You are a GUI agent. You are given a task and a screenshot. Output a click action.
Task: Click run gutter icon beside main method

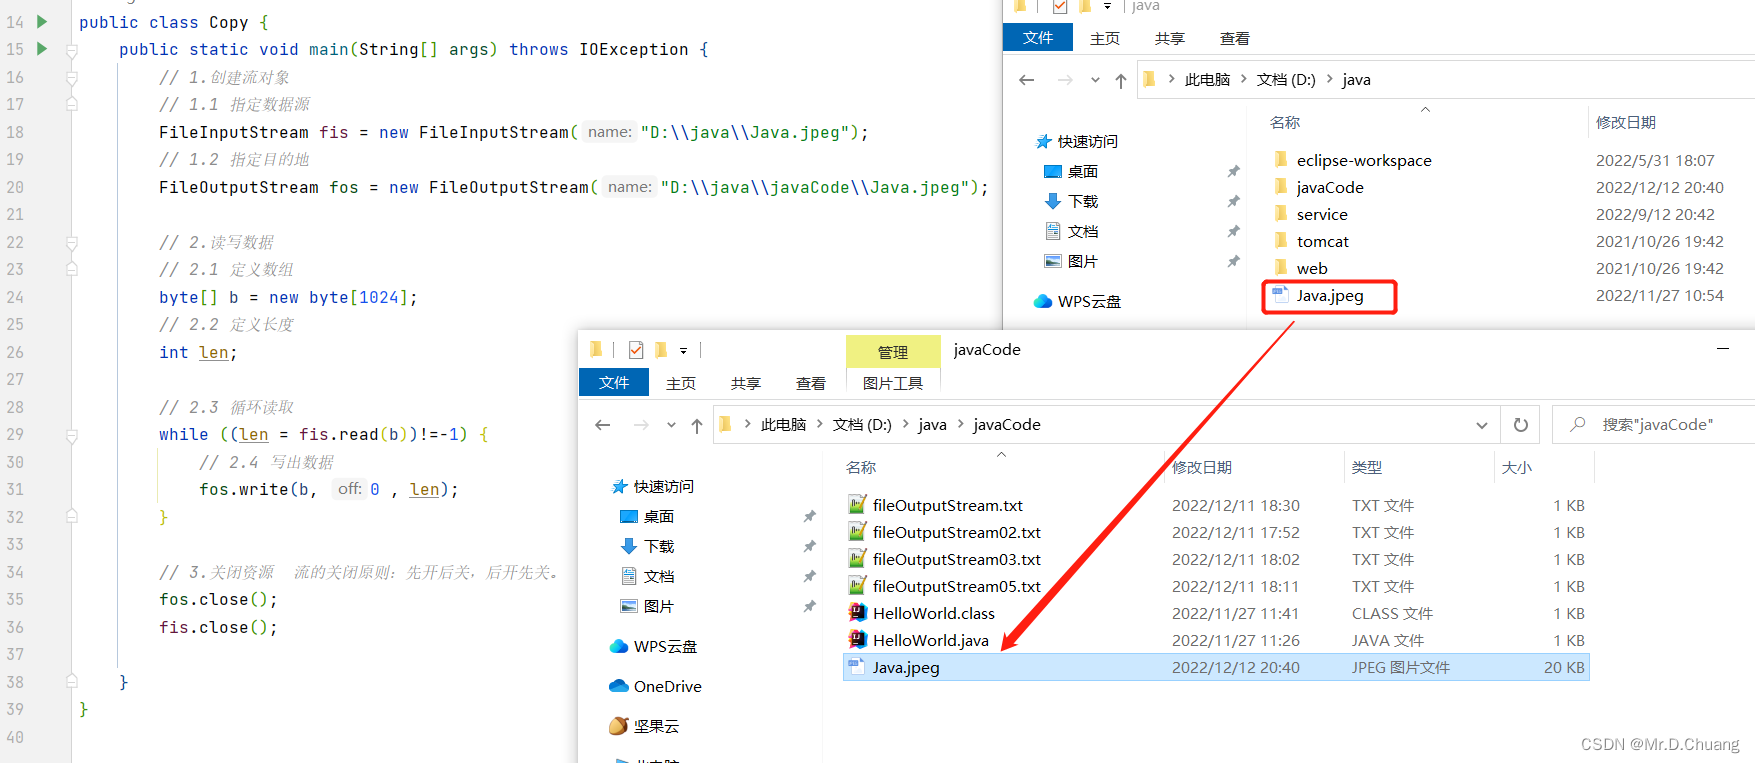[x=41, y=48]
